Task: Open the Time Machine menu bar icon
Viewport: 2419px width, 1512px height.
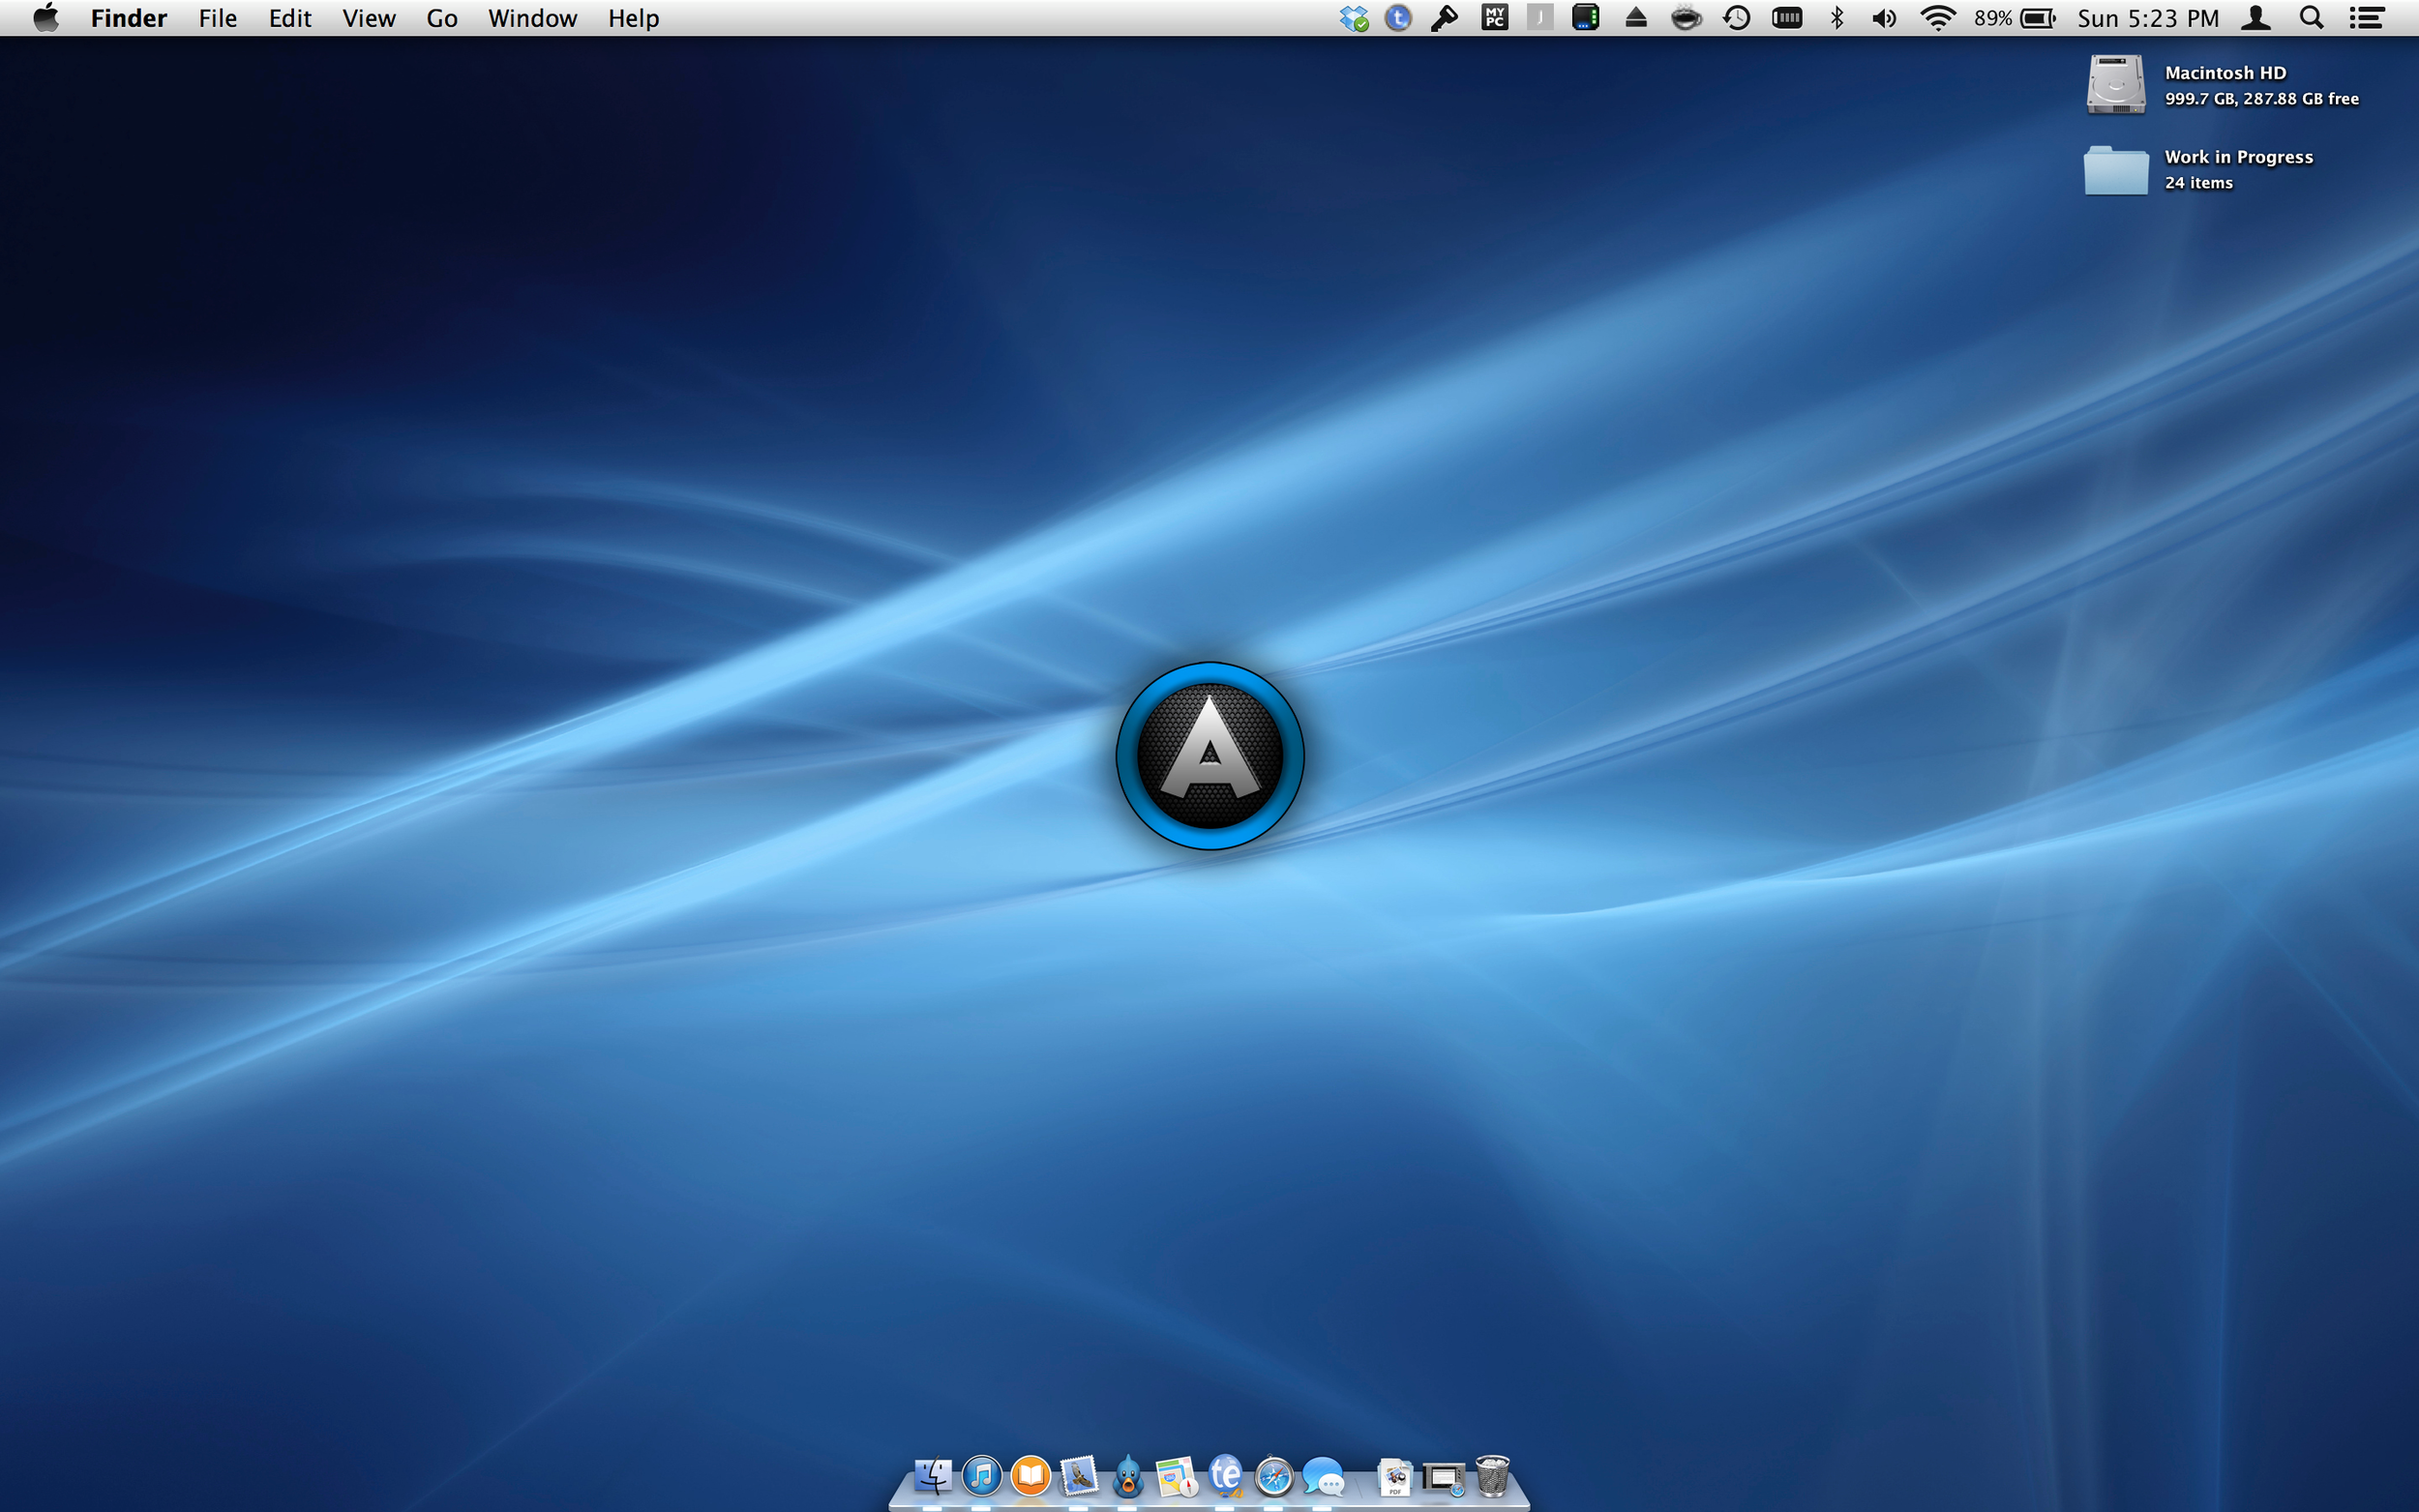Action: (x=1737, y=18)
